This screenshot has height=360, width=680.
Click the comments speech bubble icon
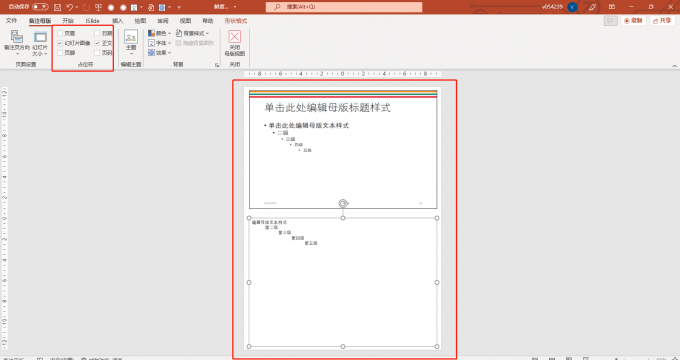tap(611, 20)
